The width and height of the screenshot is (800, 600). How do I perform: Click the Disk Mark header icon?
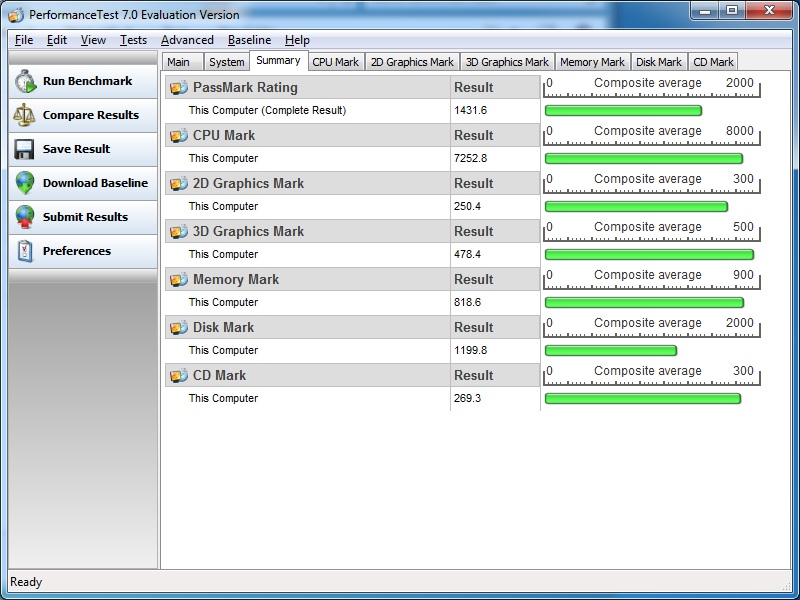pyautogui.click(x=179, y=328)
